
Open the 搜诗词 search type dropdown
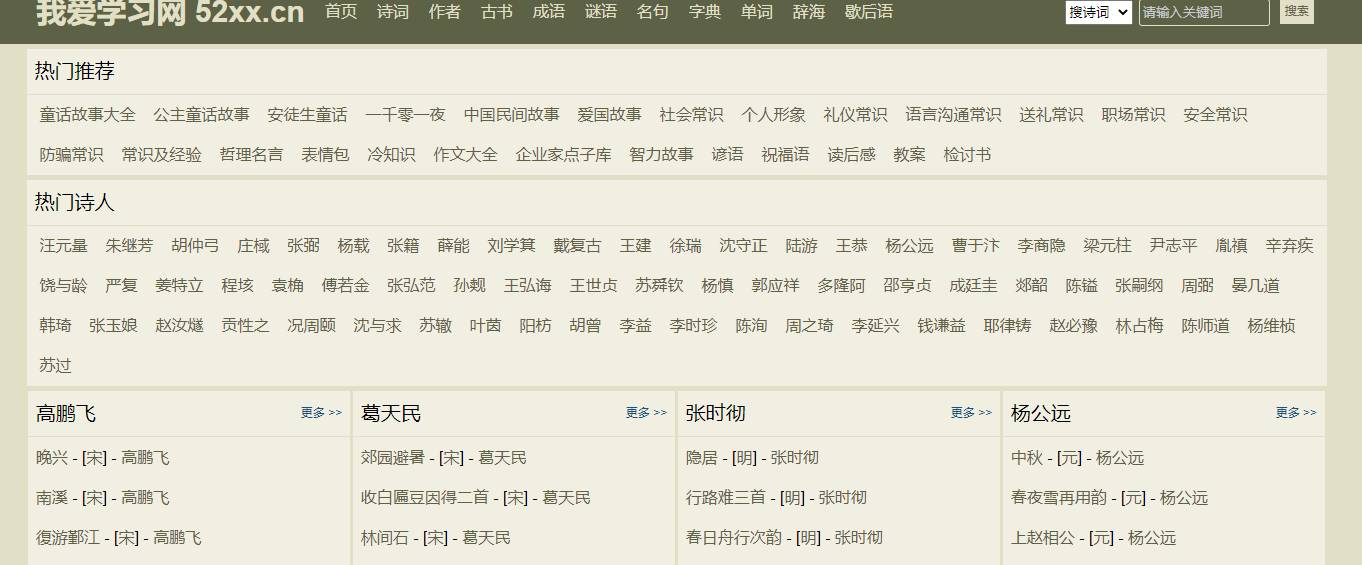(x=1098, y=12)
